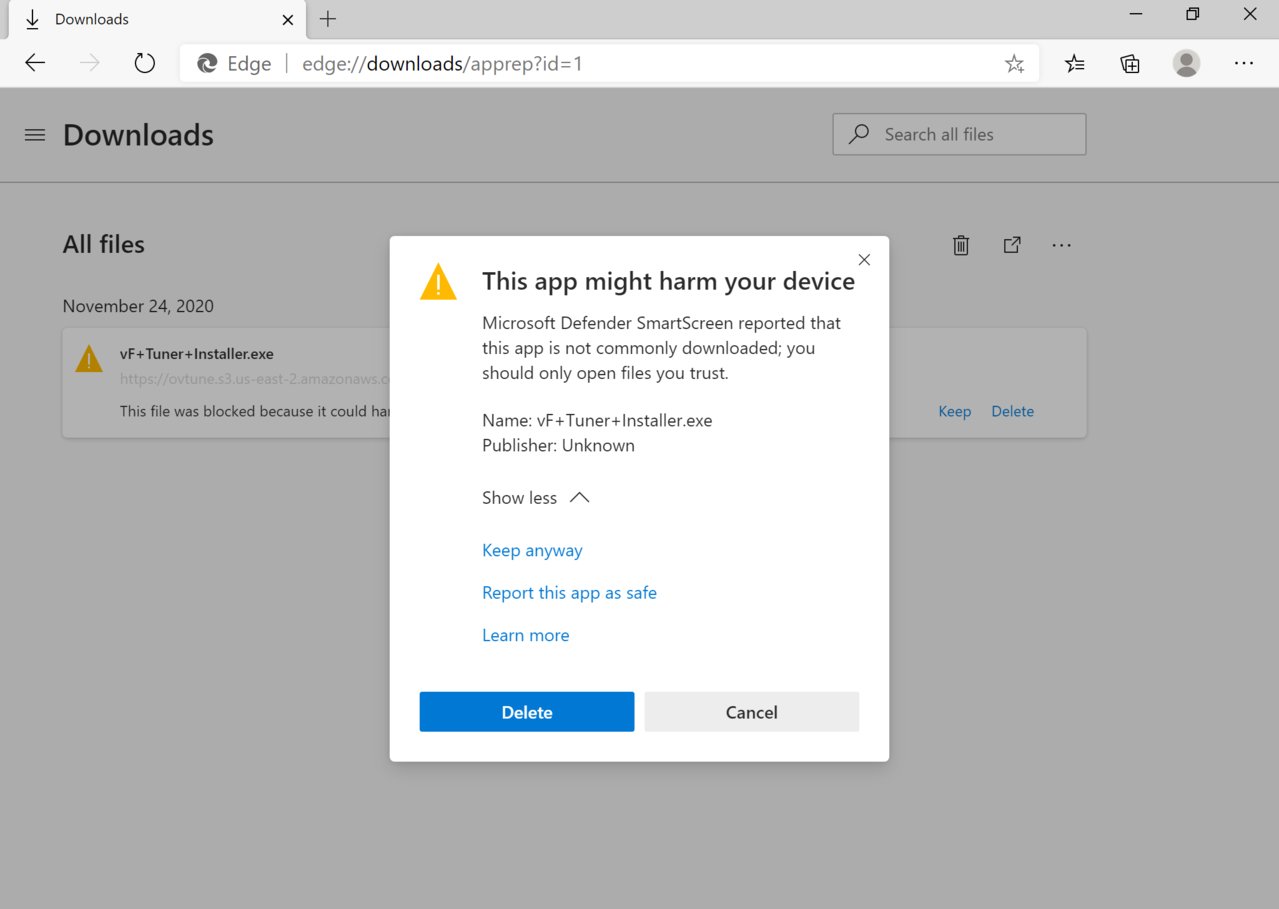Viewport: 1279px width, 909px height.
Task: Click the warning icon on vF+Tuner+Installer.exe row
Action: point(89,359)
